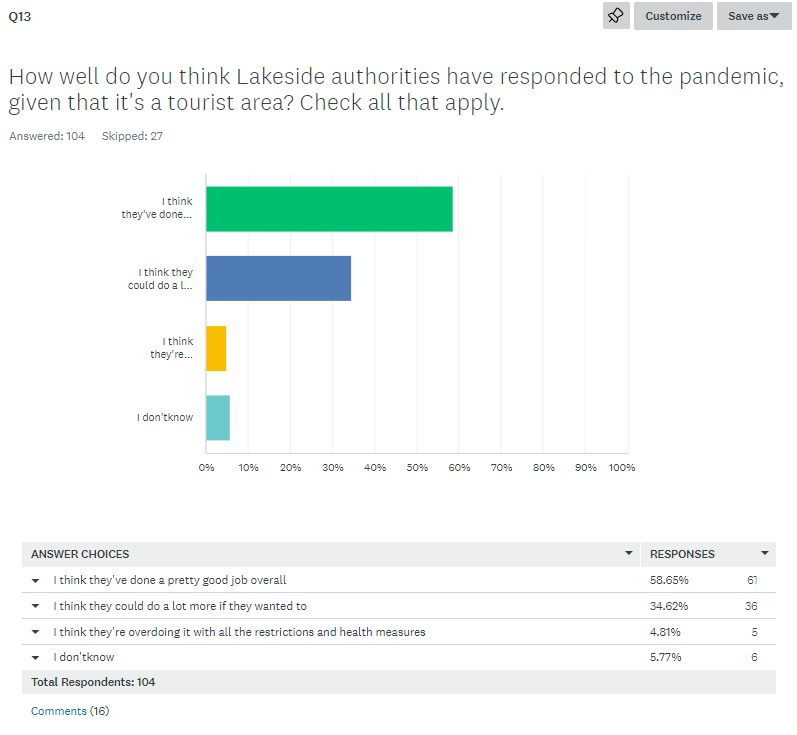Sort by the Responses column arrow
Screen dimensions: 797x735
(765, 553)
